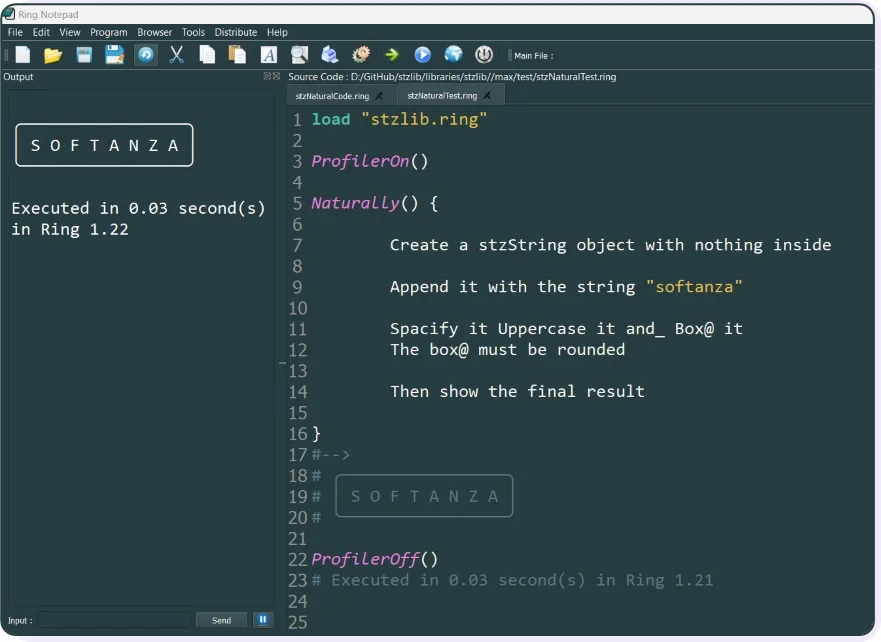Open the Distribute menu
The image size is (881, 642).
(x=235, y=32)
